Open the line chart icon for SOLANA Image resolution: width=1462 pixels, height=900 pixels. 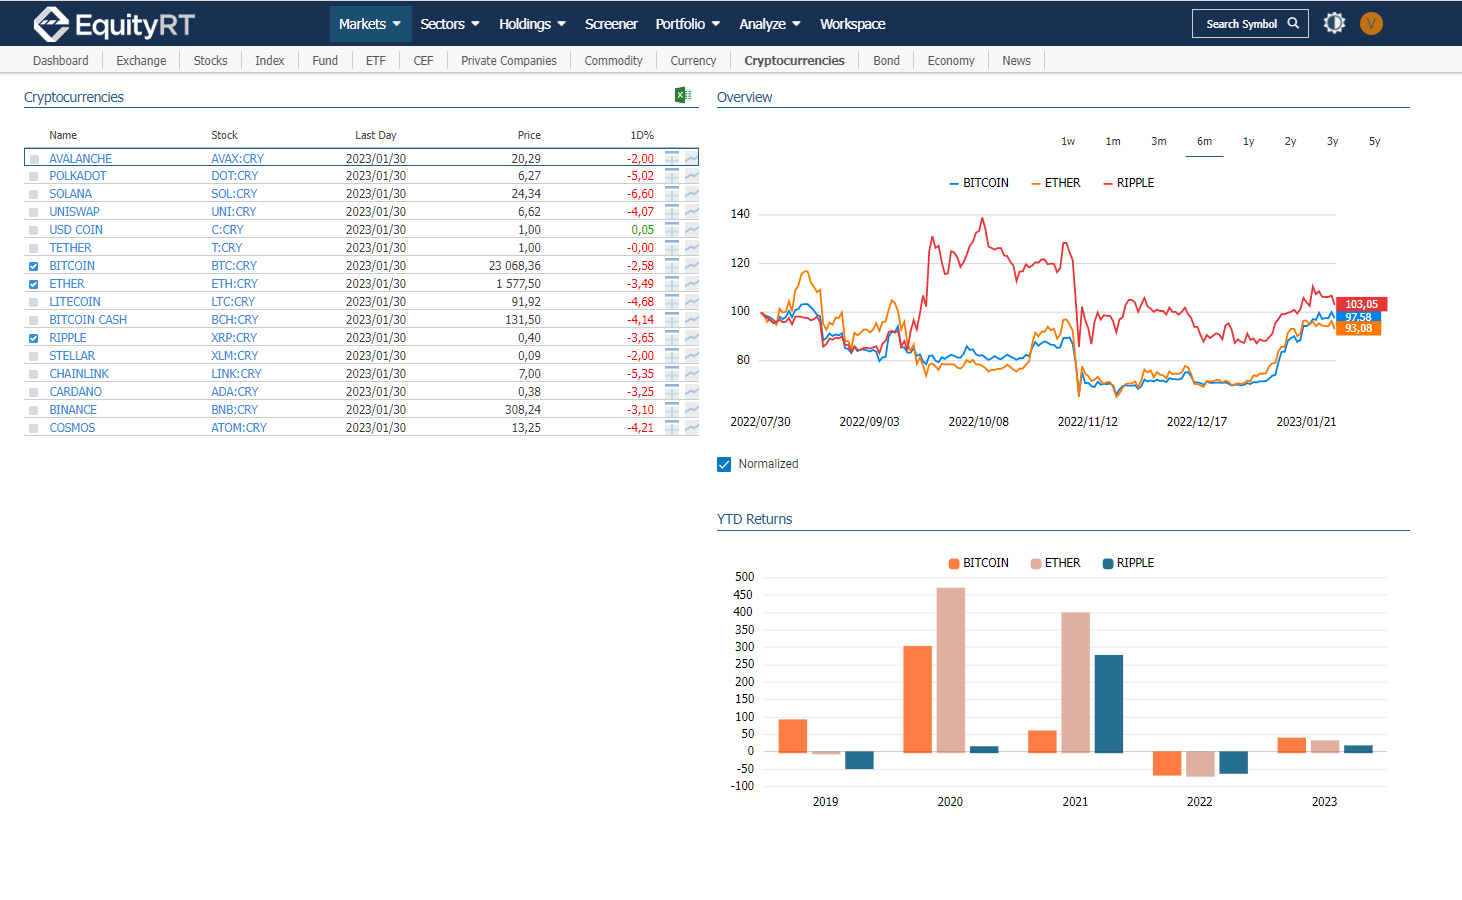[x=691, y=194]
